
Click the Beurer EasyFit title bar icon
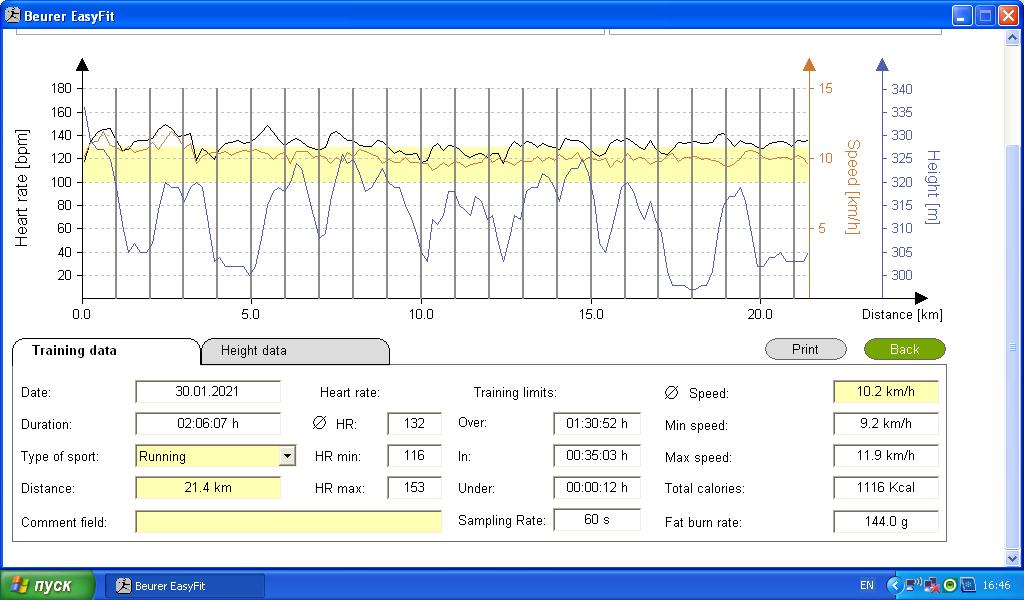tap(12, 14)
